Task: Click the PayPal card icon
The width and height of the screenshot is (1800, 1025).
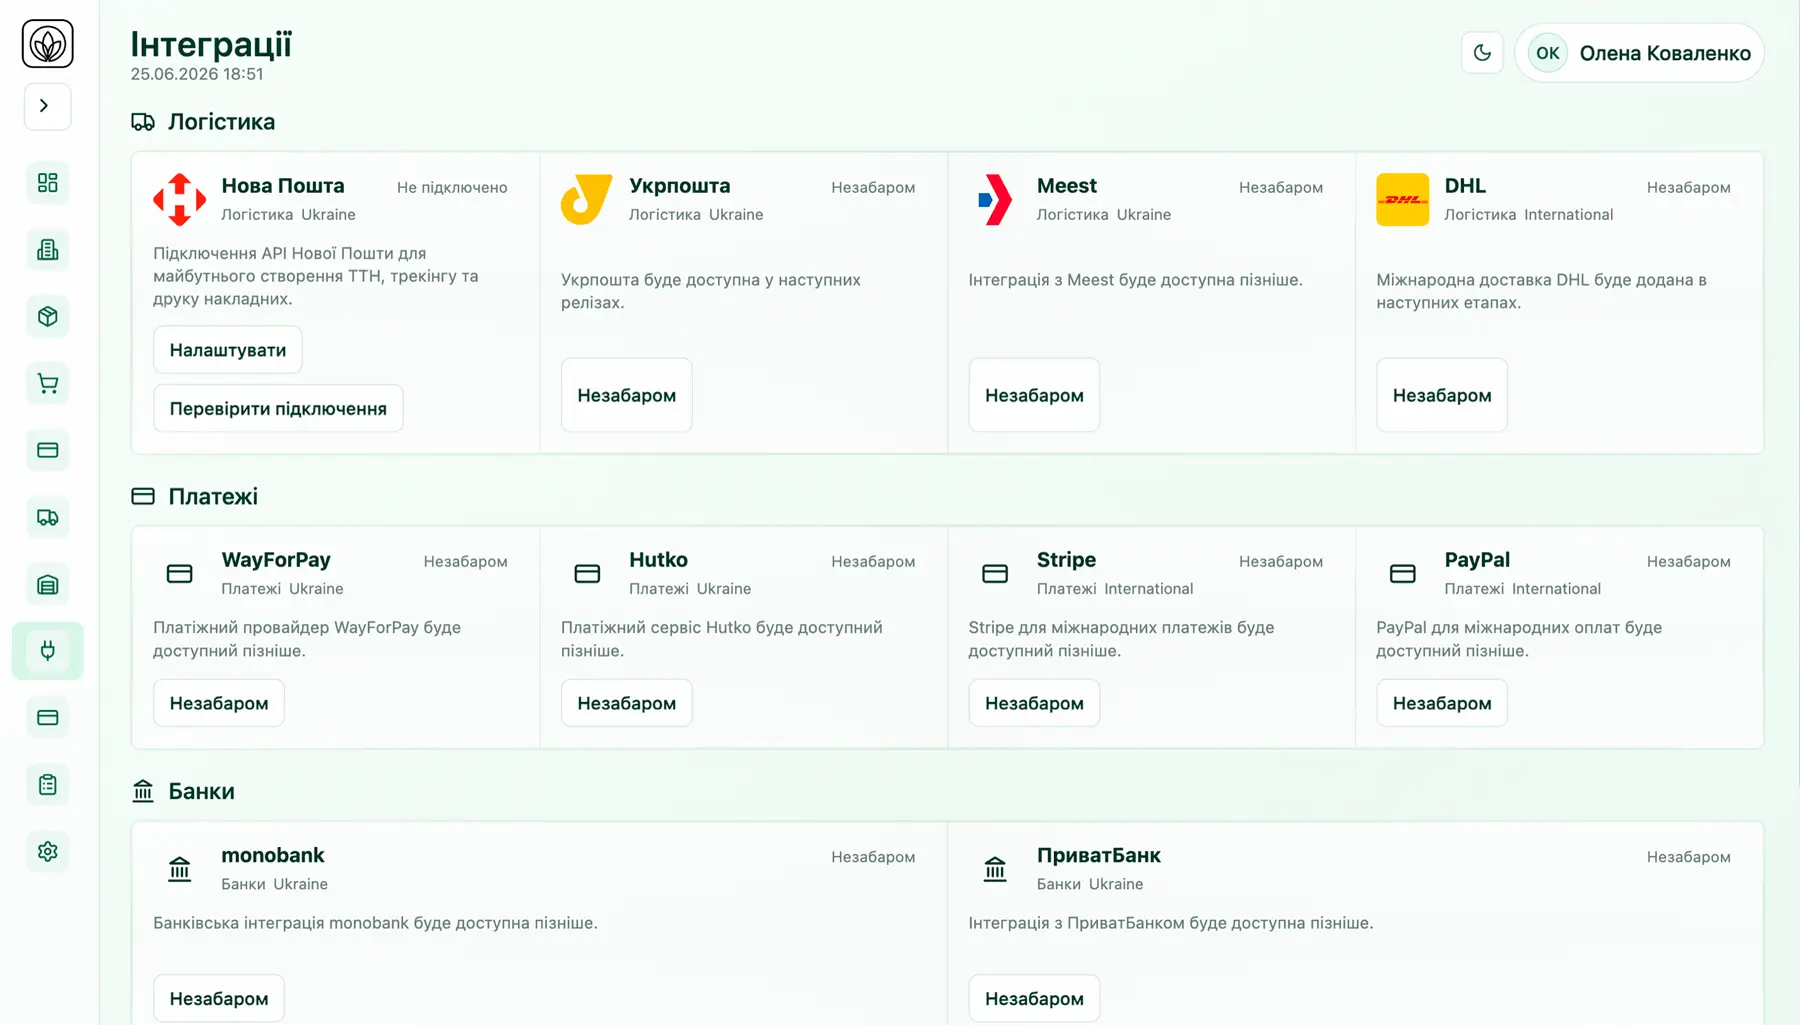Action: pos(1402,574)
